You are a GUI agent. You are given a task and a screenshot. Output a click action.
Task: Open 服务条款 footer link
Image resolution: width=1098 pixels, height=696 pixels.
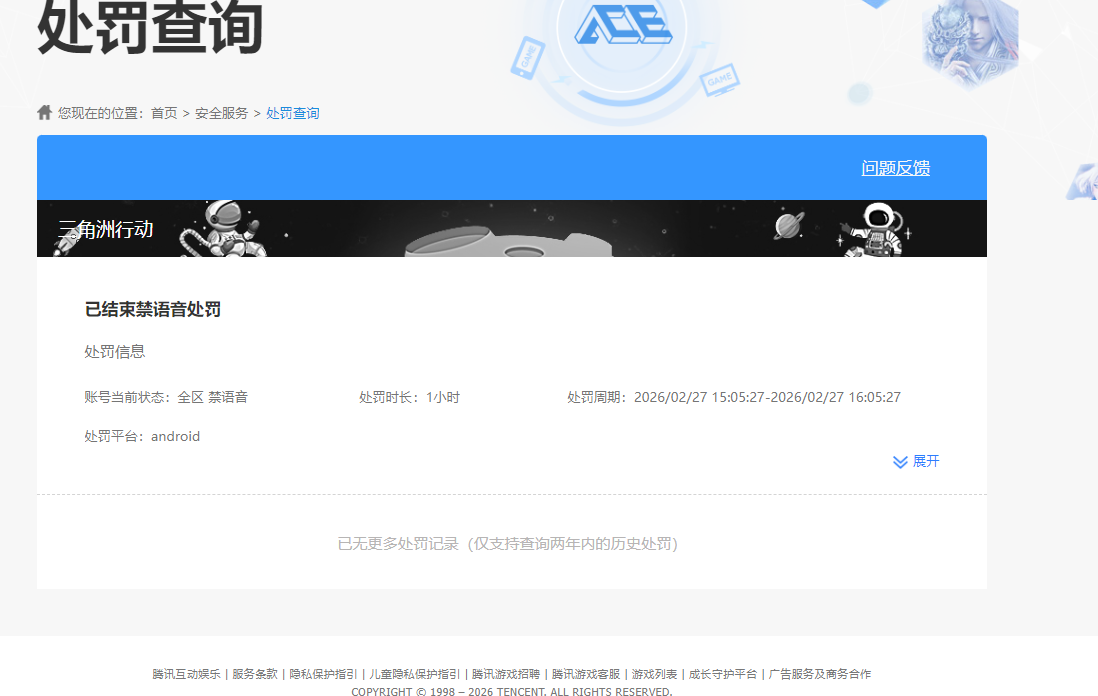tap(255, 674)
